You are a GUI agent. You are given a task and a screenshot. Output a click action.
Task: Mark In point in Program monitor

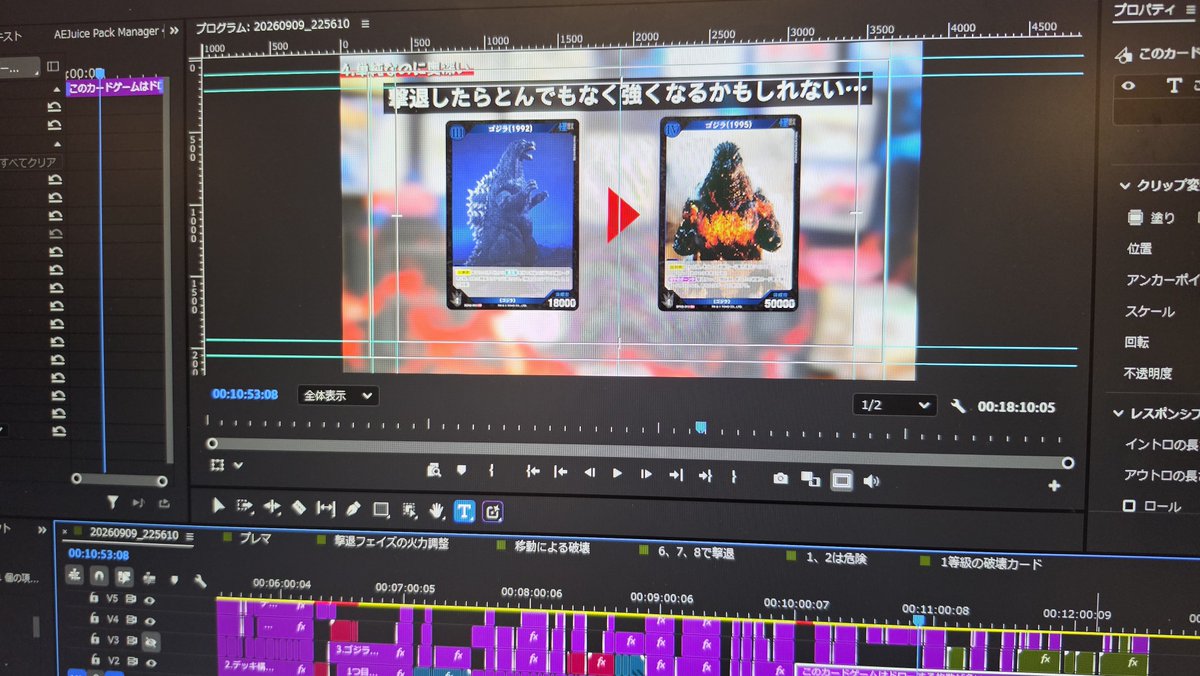point(491,471)
